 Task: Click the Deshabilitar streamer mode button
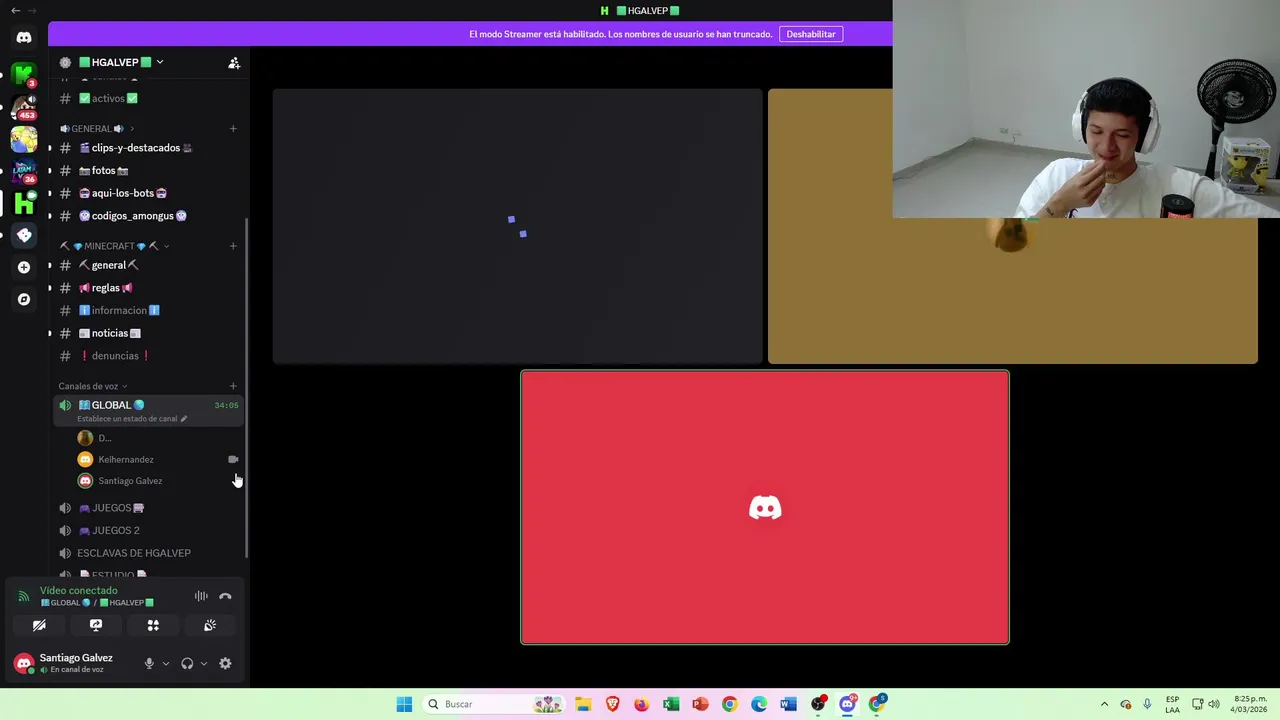(x=811, y=34)
